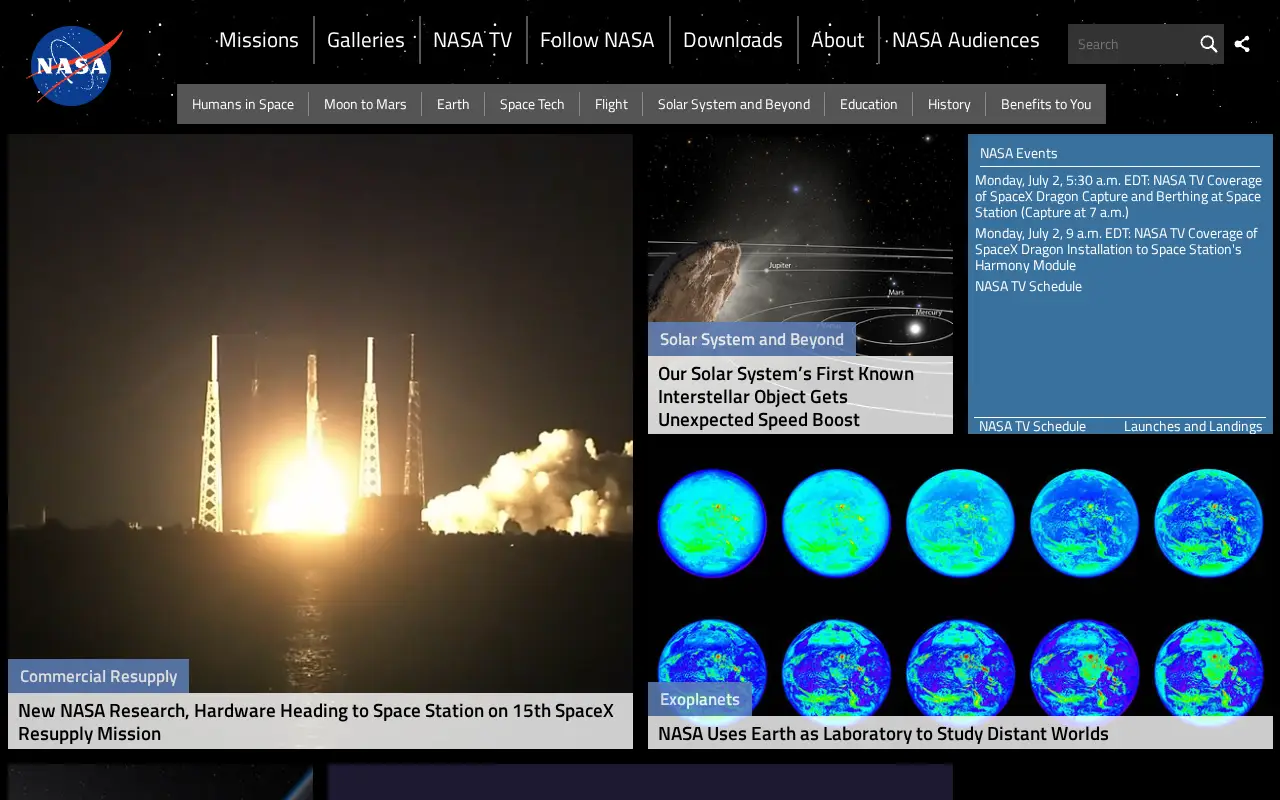Open the Follow NASA menu
Image resolution: width=1280 pixels, height=800 pixels.
coord(597,40)
